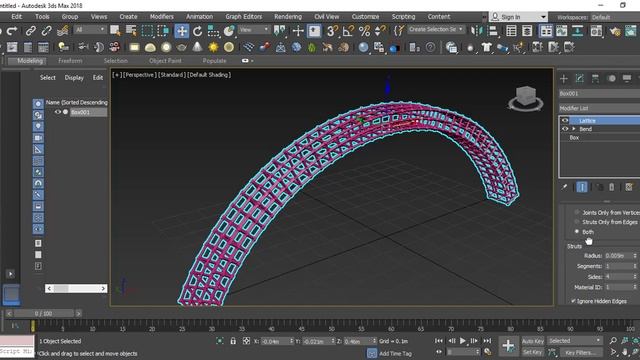Open the Animation menu
The height and width of the screenshot is (360, 640).
tap(200, 17)
